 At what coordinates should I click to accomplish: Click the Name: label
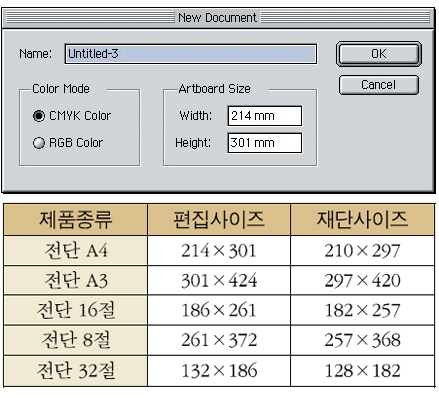[x=36, y=54]
